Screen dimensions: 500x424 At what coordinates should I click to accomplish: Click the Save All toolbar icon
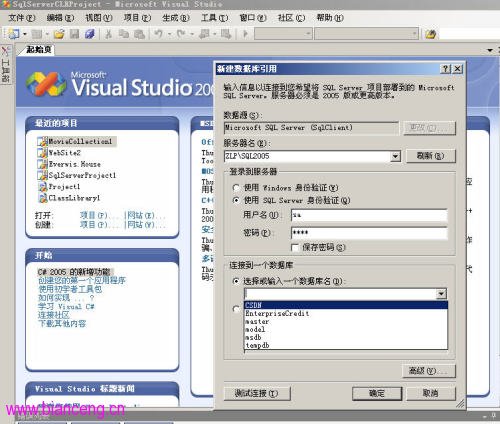pyautogui.click(x=90, y=34)
